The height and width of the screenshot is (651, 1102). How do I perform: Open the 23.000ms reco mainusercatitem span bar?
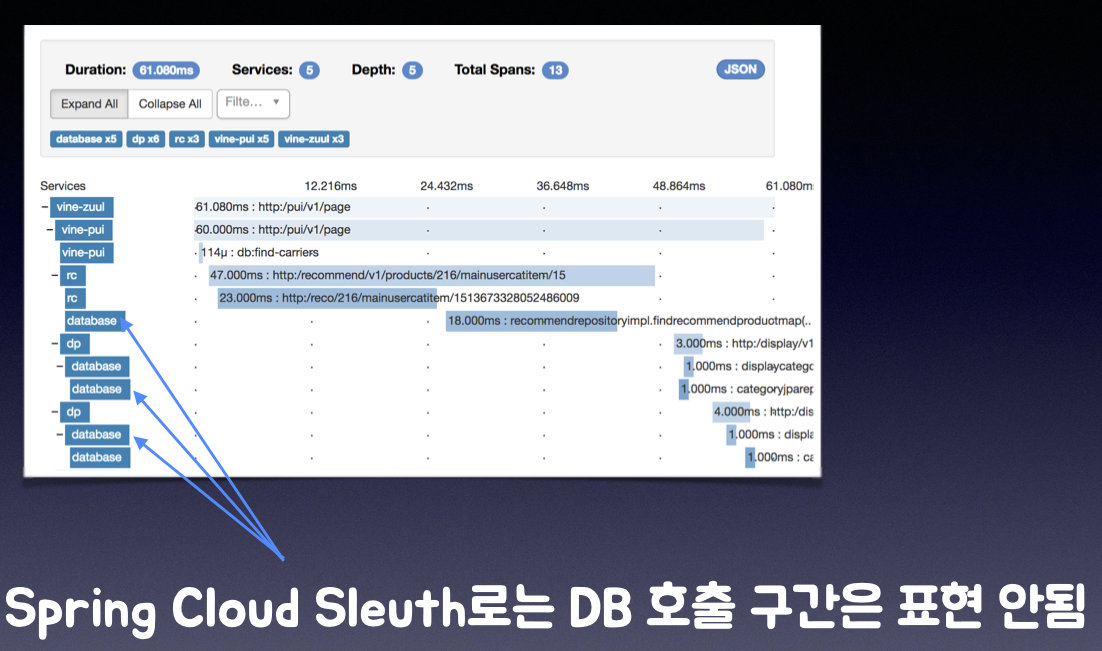point(327,298)
